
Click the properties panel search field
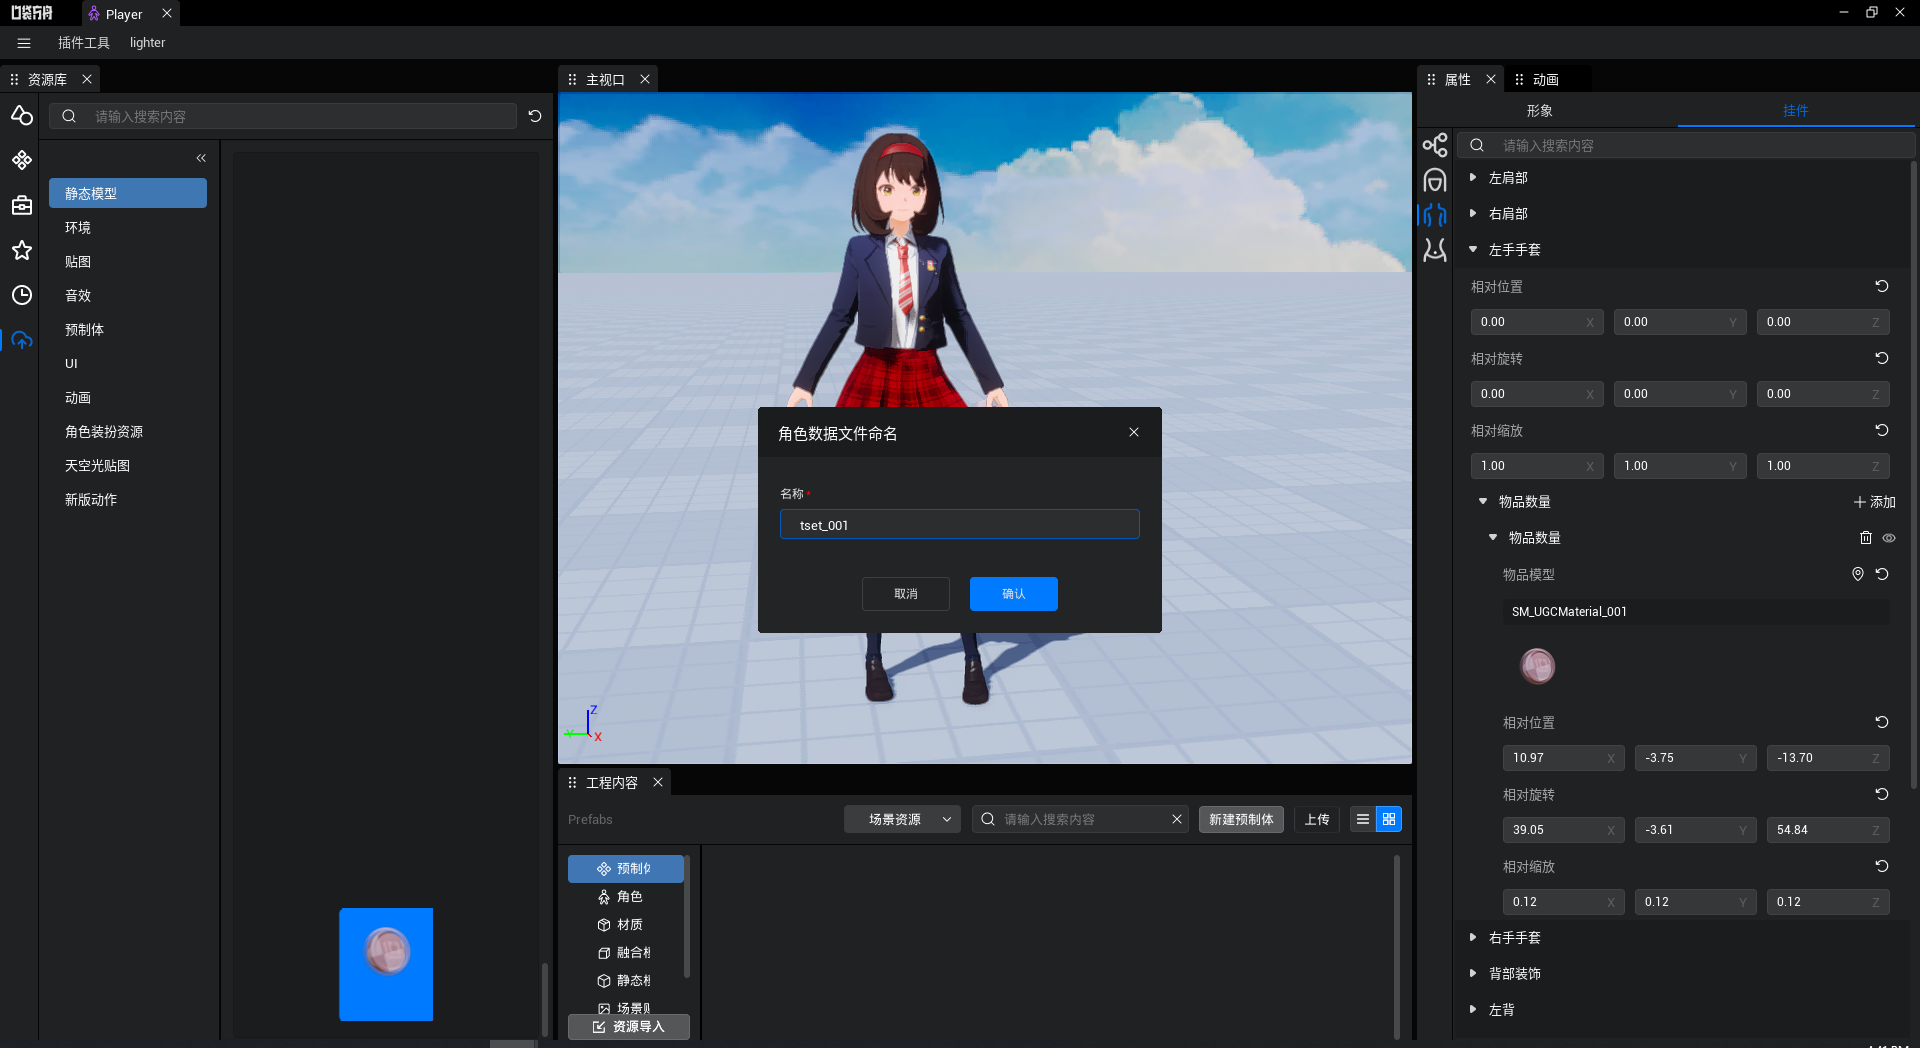[x=1686, y=145]
